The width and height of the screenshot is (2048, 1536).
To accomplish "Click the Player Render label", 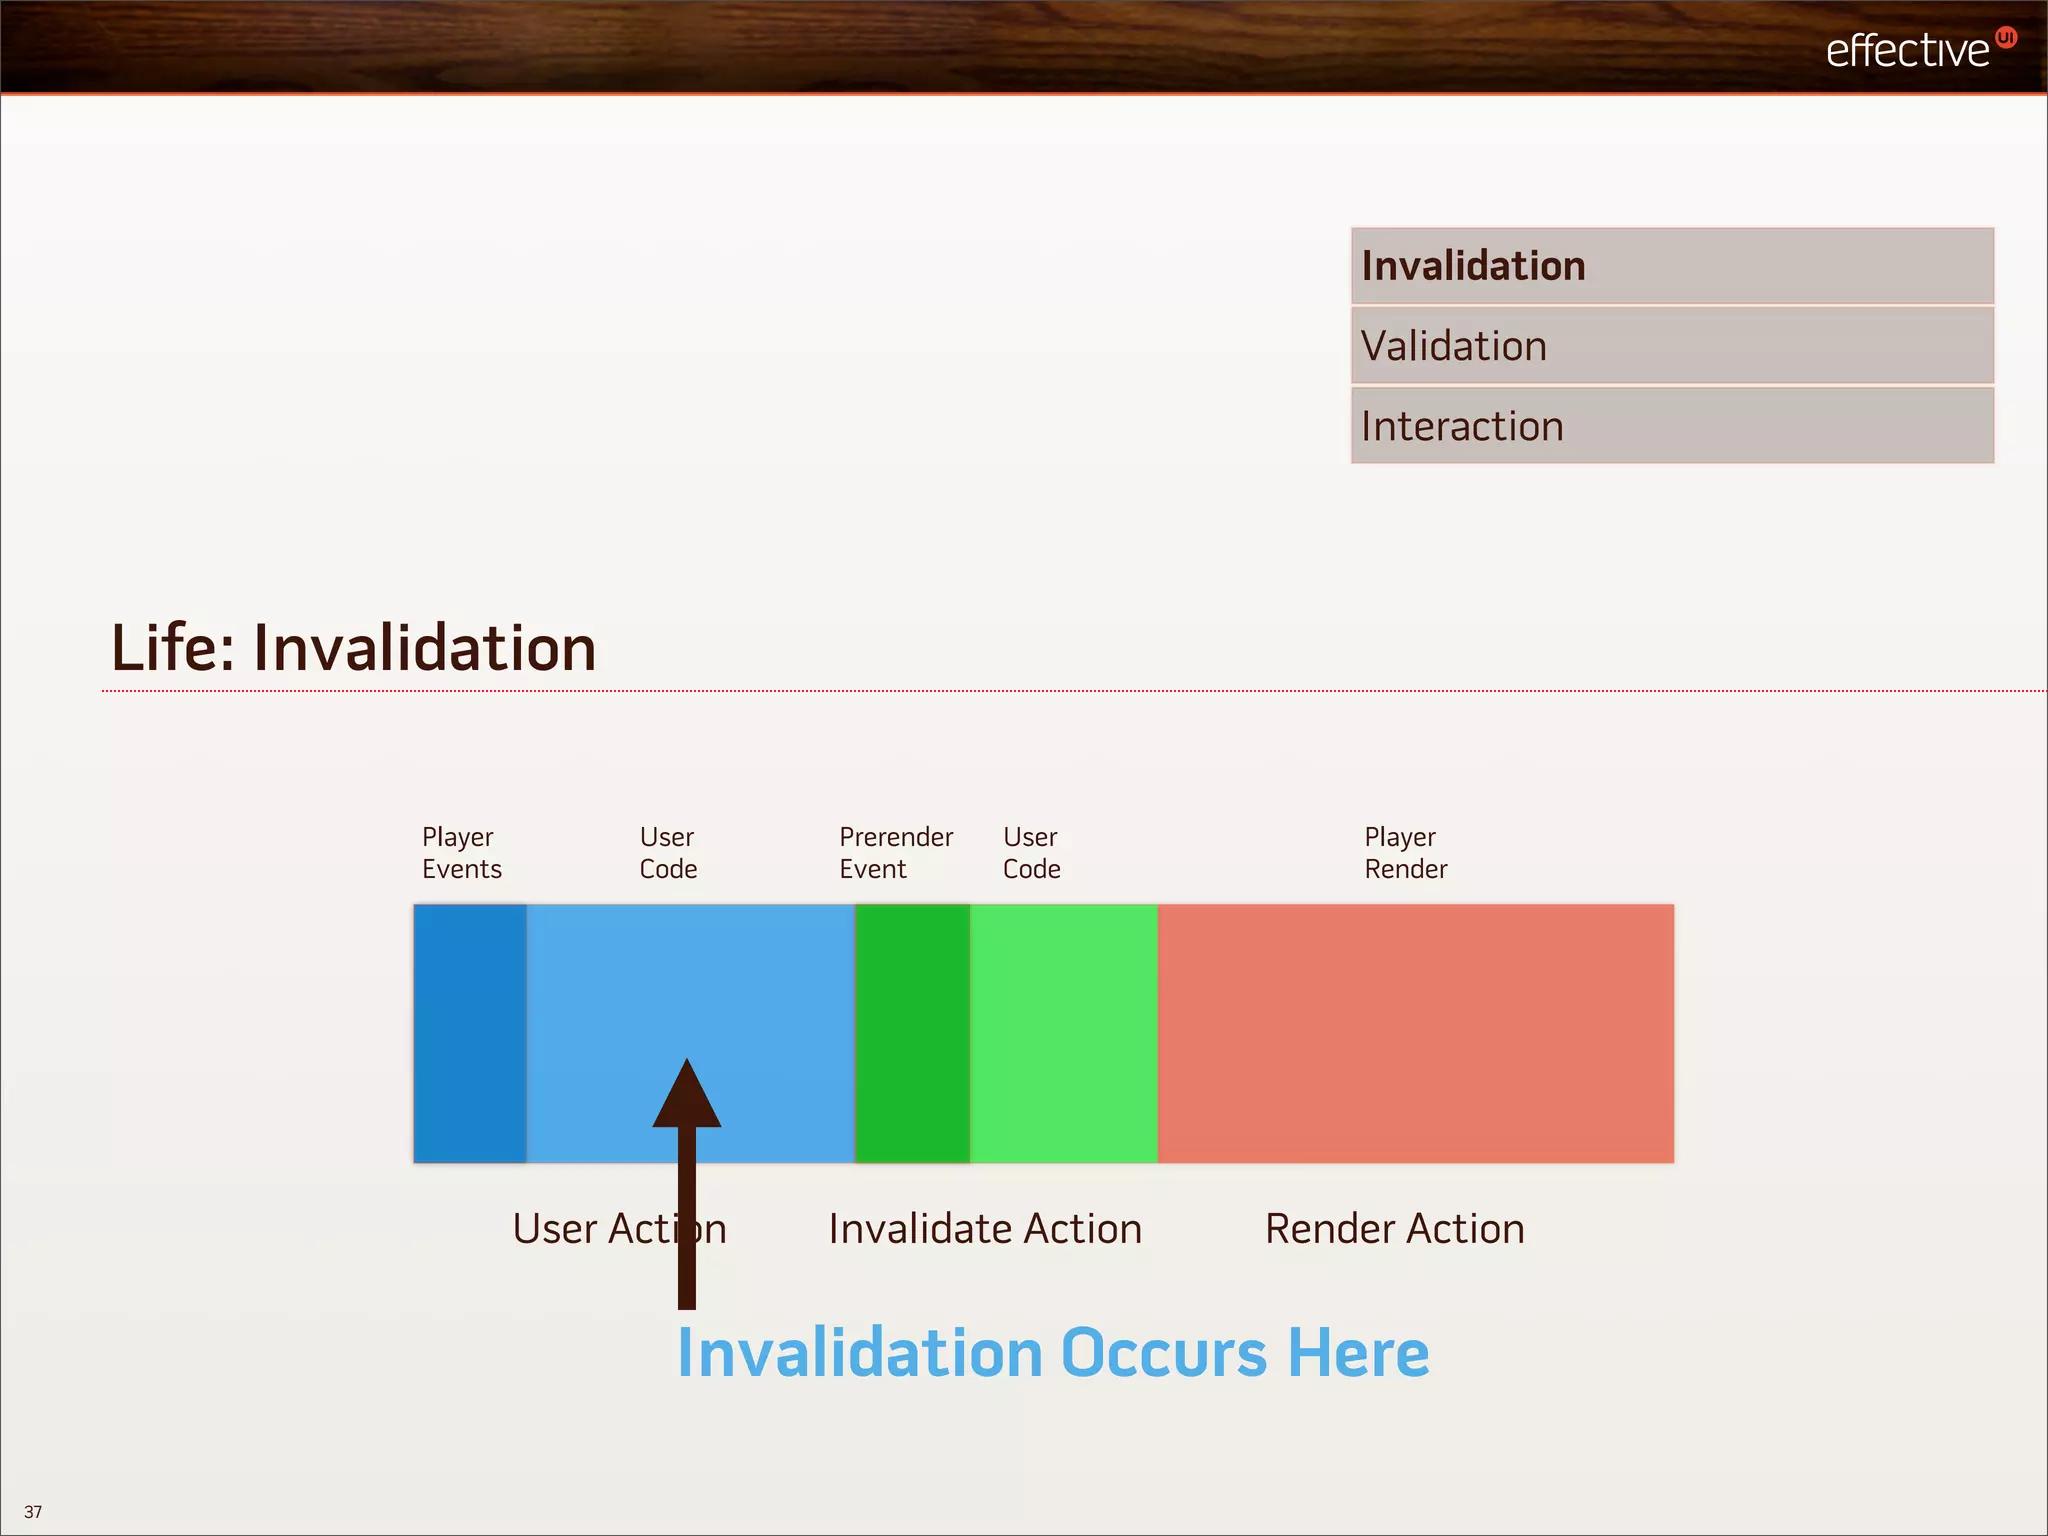I will 1405,852.
